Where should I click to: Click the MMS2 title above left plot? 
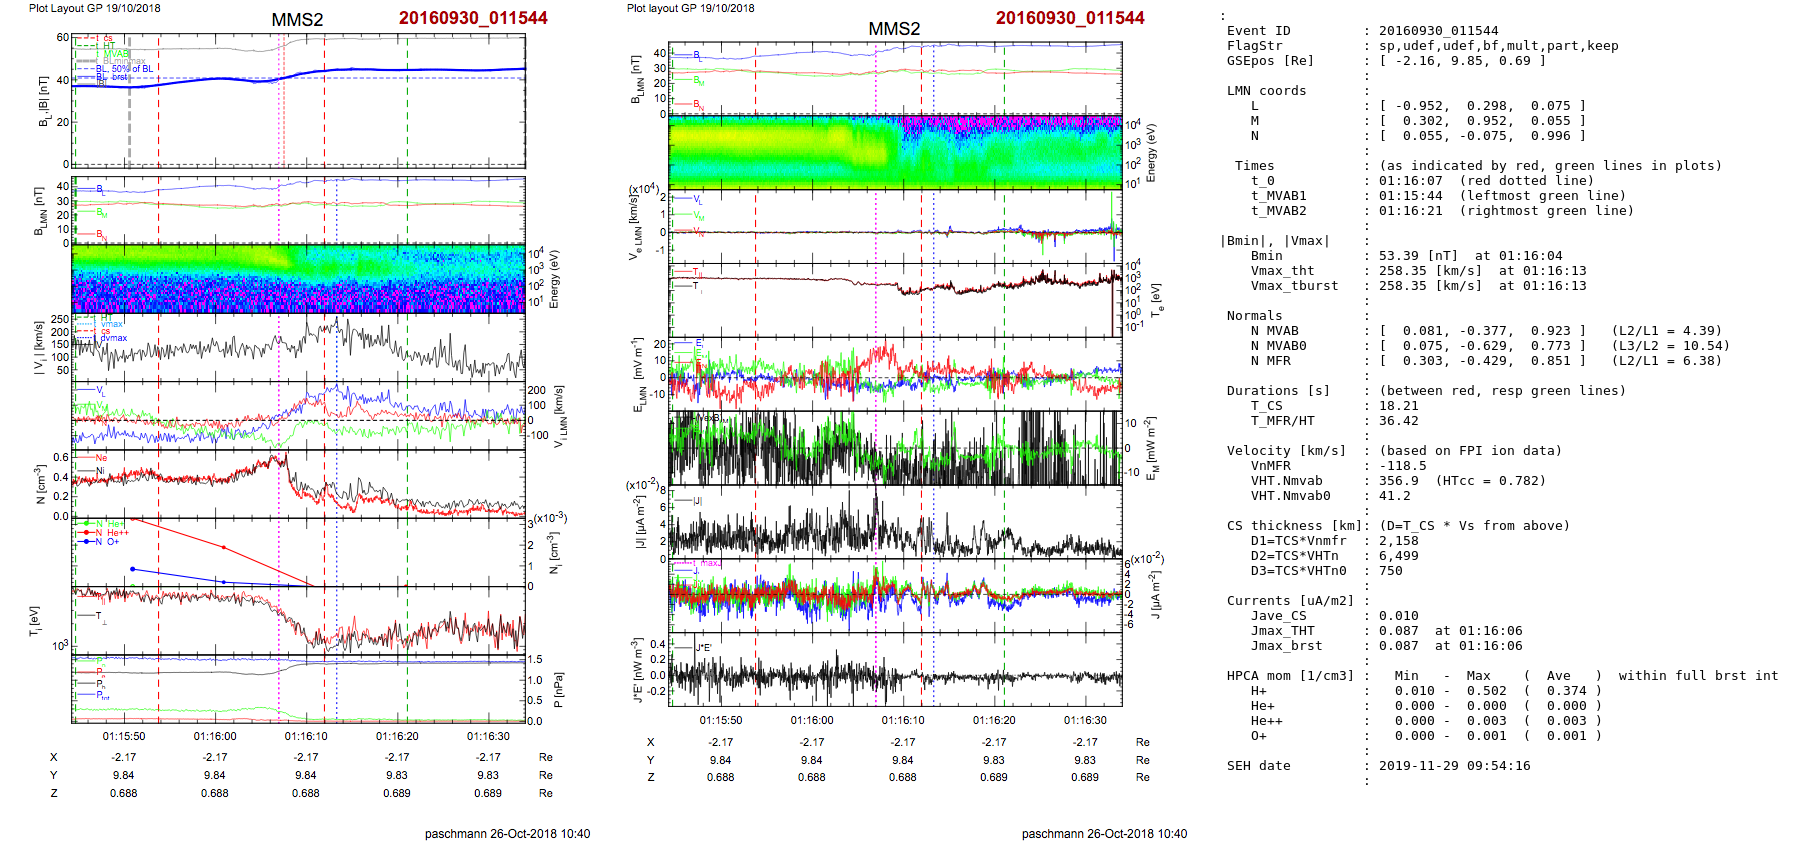point(297,20)
